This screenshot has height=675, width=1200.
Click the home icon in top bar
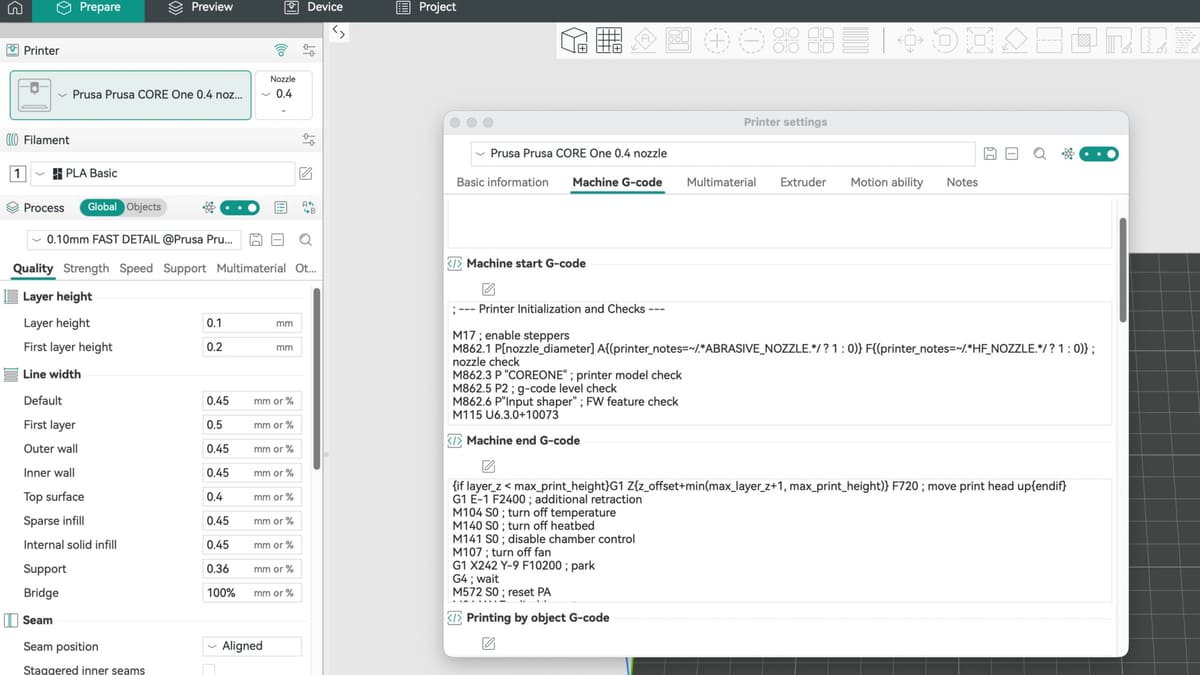[x=15, y=8]
